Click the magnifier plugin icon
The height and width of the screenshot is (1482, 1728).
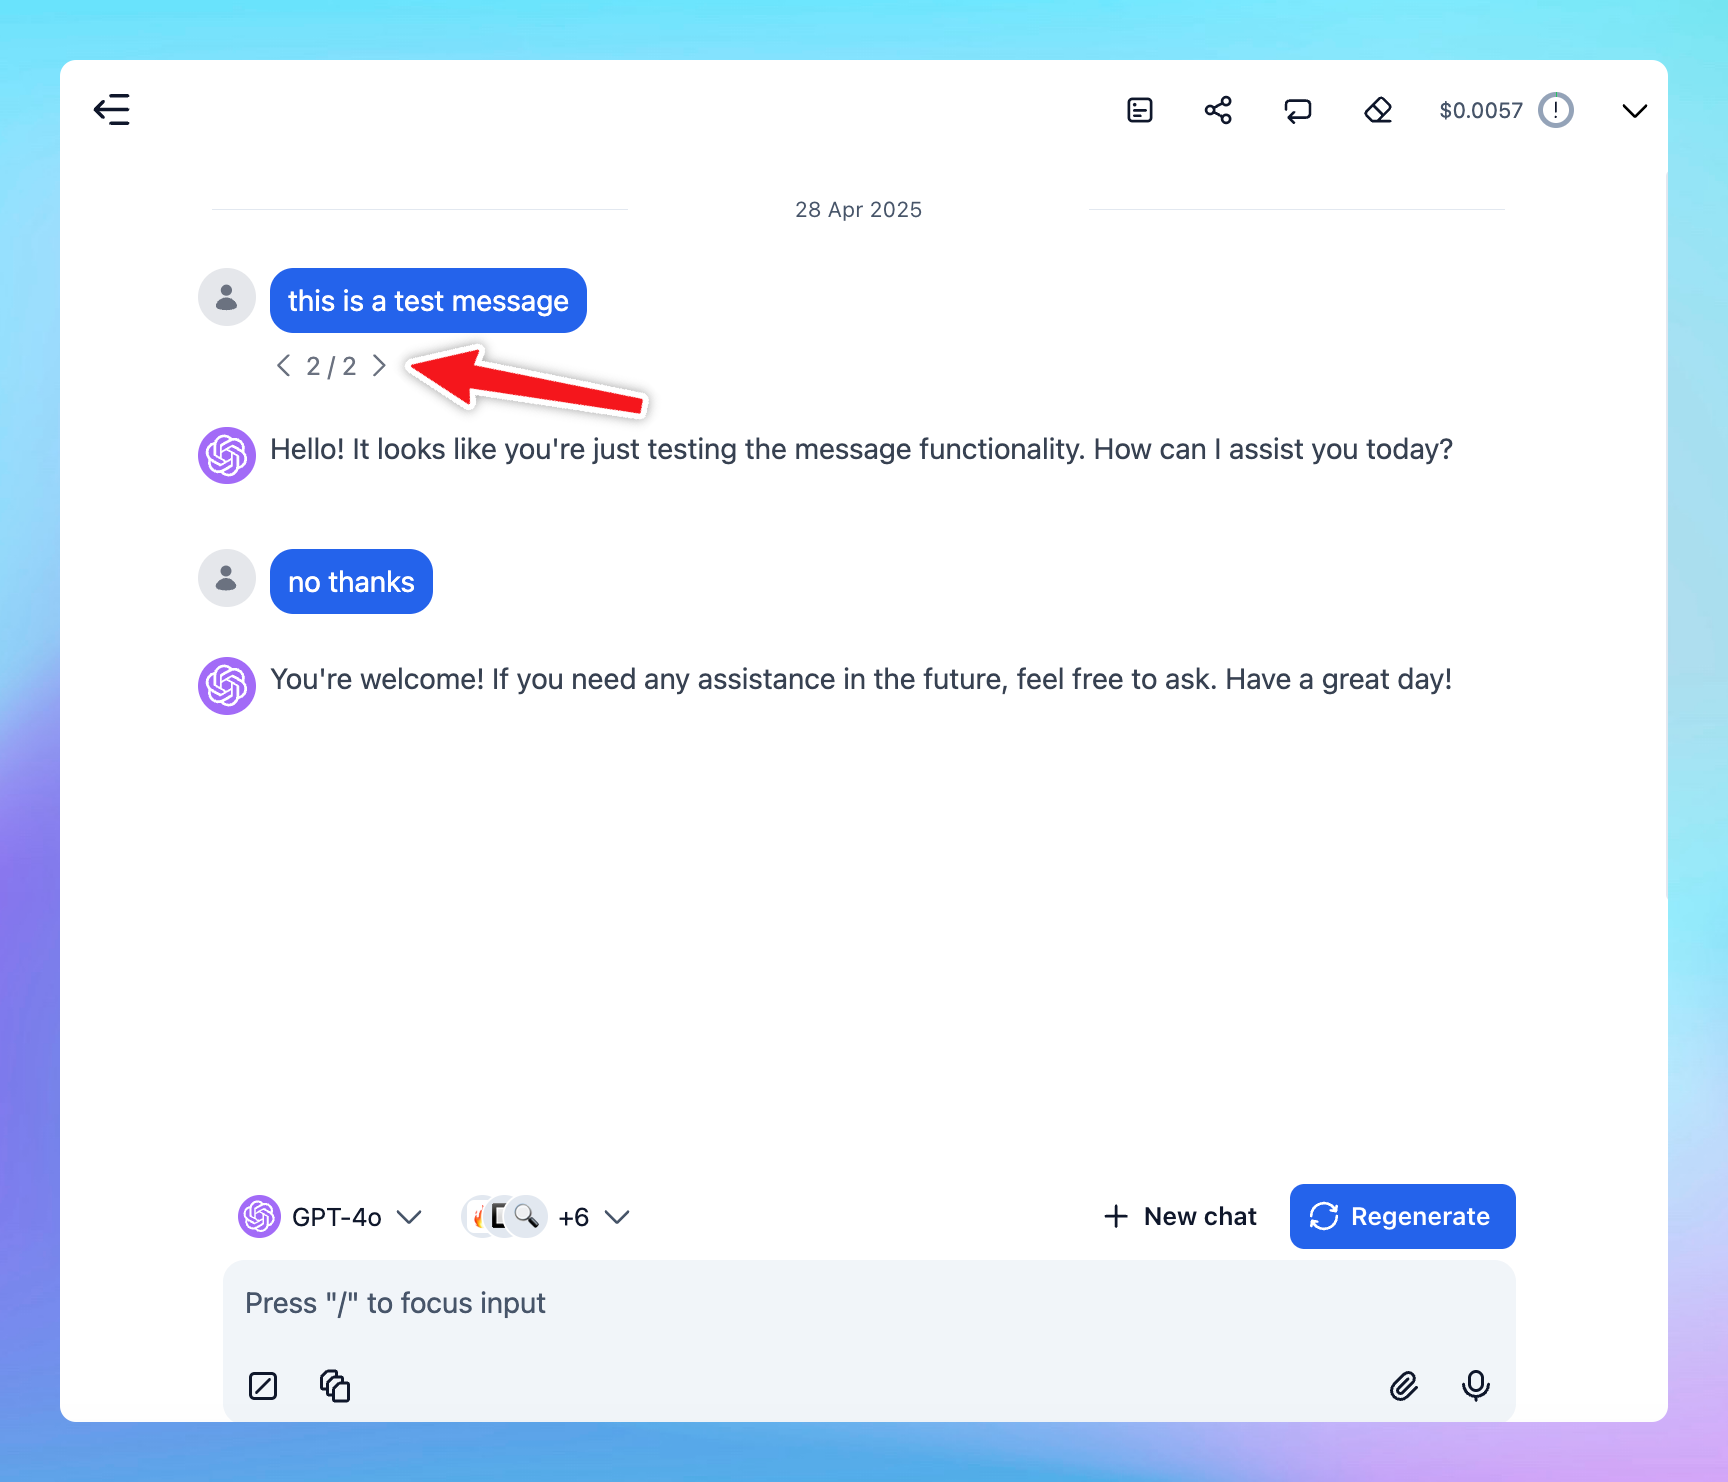[526, 1216]
